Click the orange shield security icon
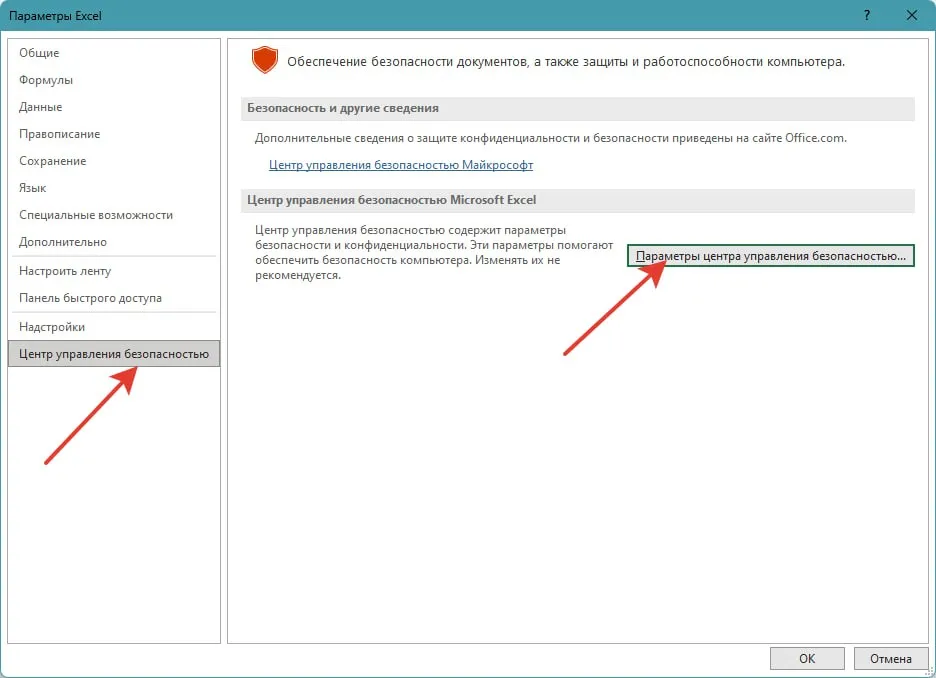 point(264,61)
